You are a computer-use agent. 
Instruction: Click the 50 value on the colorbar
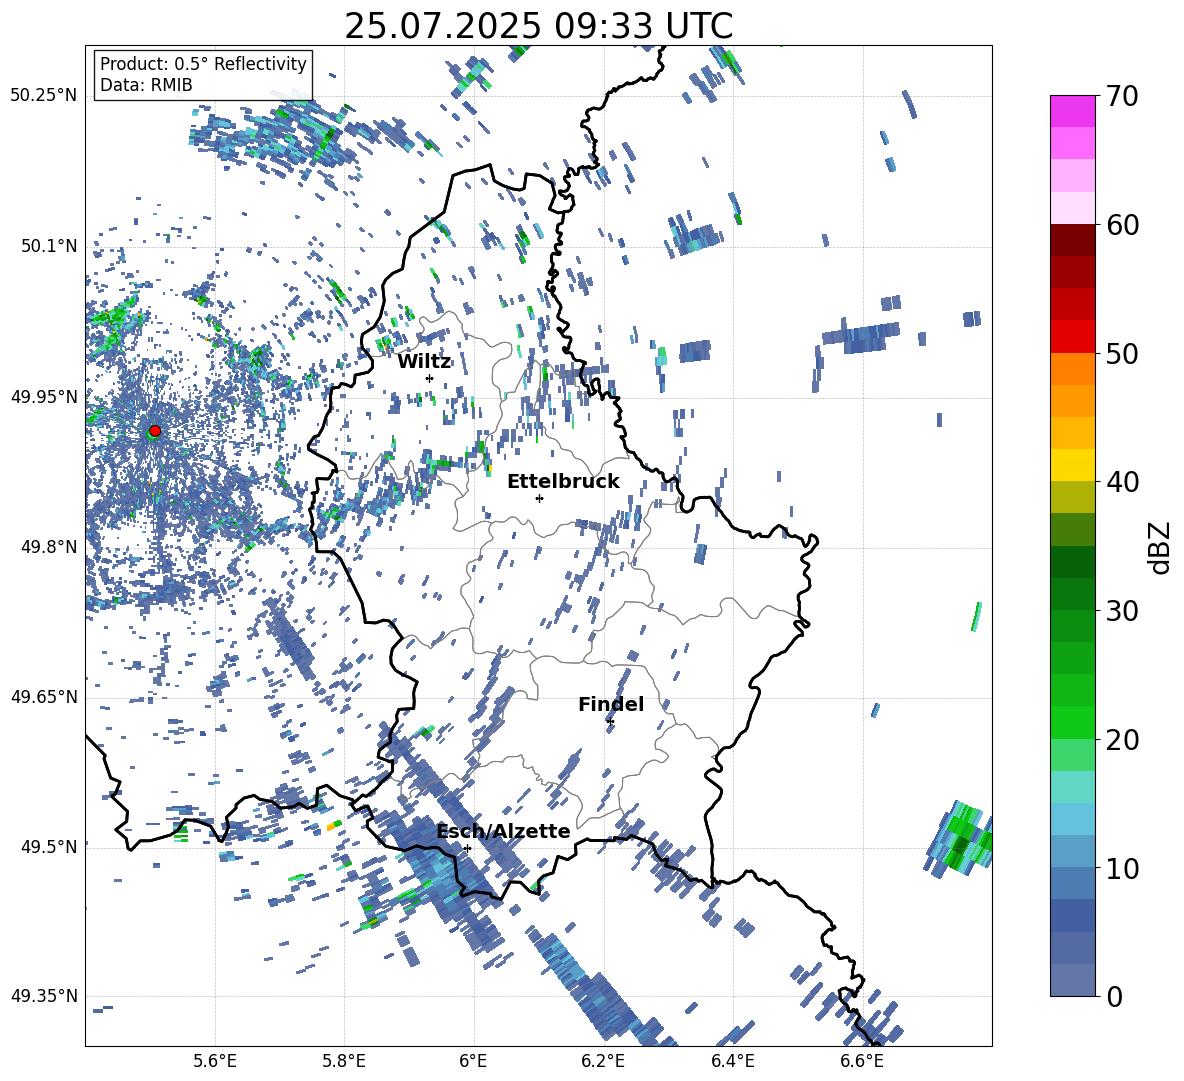(x=1122, y=353)
